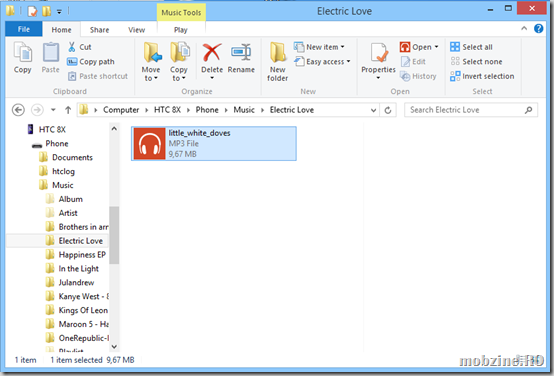Viewport: 554px width, 376px height.
Task: Open the Maroon 5 folder
Action: click(x=83, y=324)
